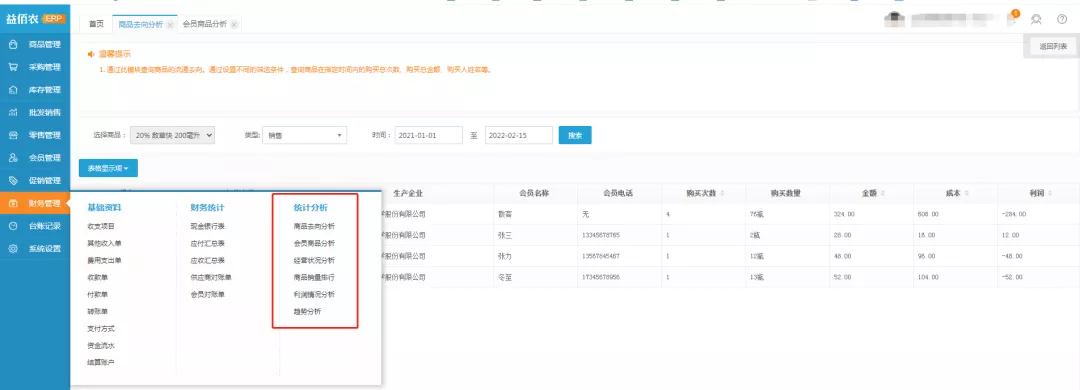Open 商品管理 in the sidebar

35,45
